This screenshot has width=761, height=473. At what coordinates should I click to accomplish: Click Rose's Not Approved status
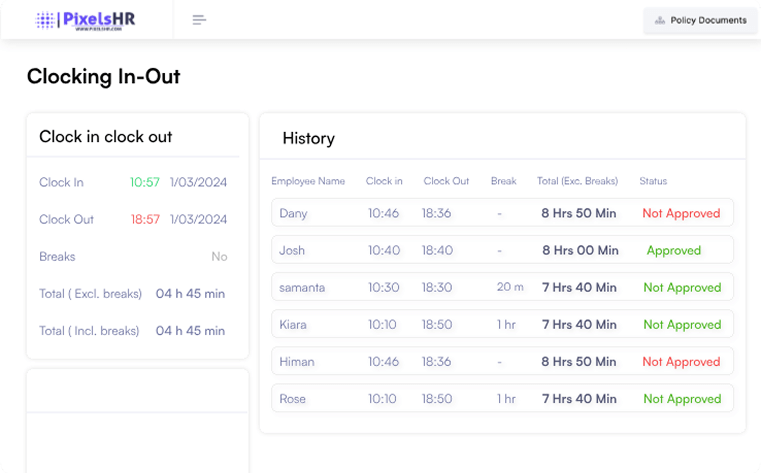click(x=681, y=398)
